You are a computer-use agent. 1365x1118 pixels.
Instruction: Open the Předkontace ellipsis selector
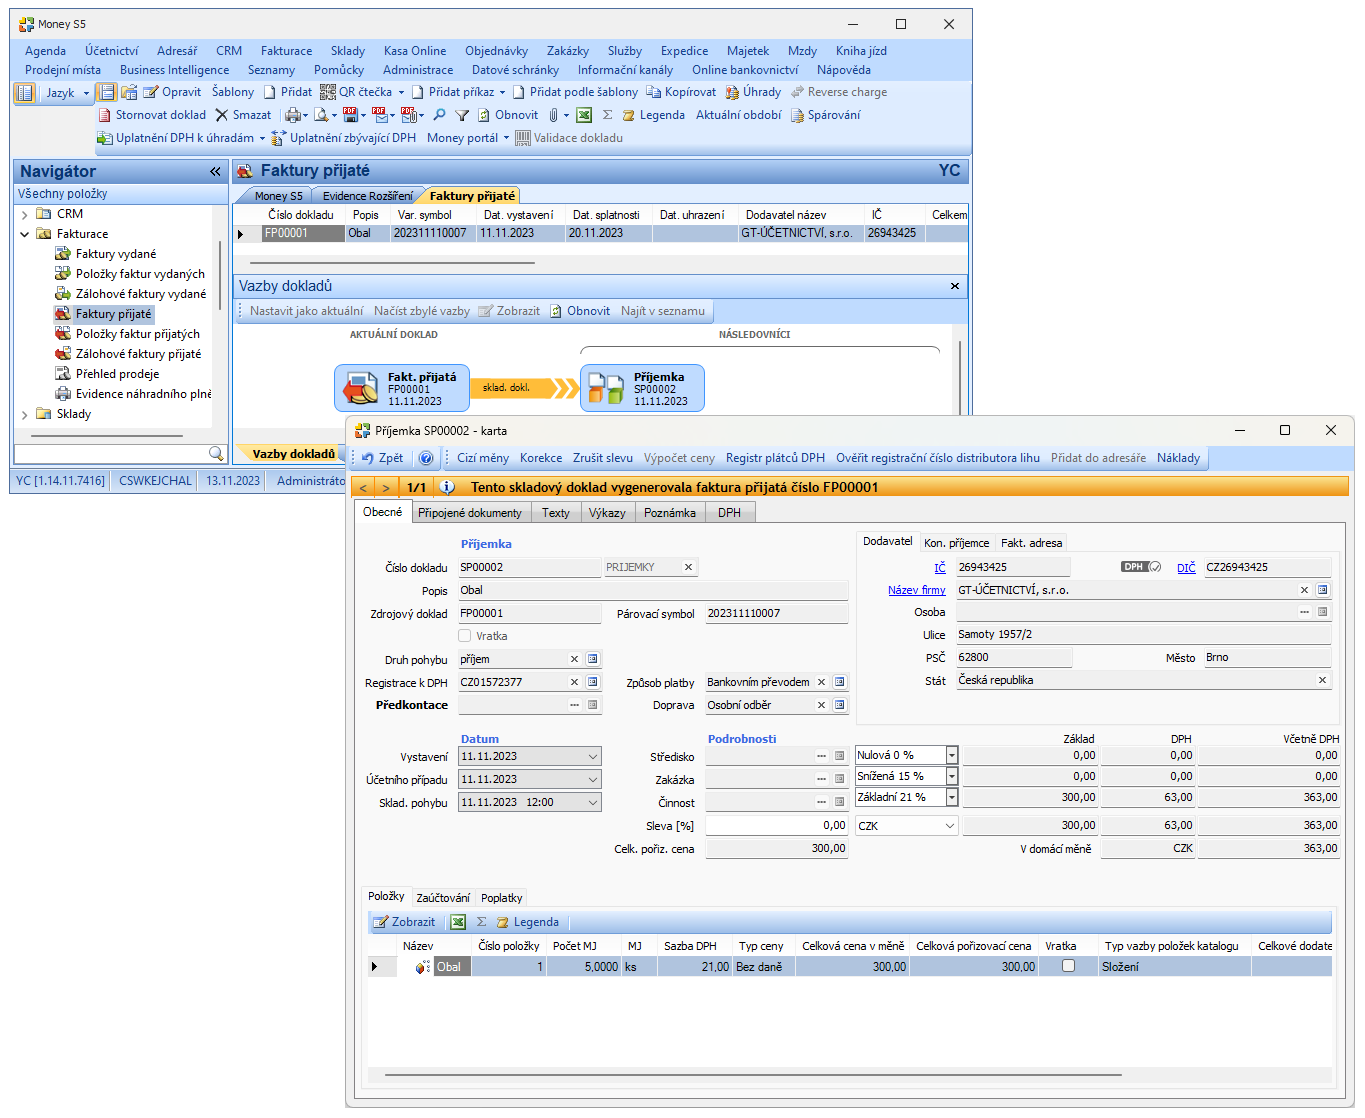tap(575, 705)
